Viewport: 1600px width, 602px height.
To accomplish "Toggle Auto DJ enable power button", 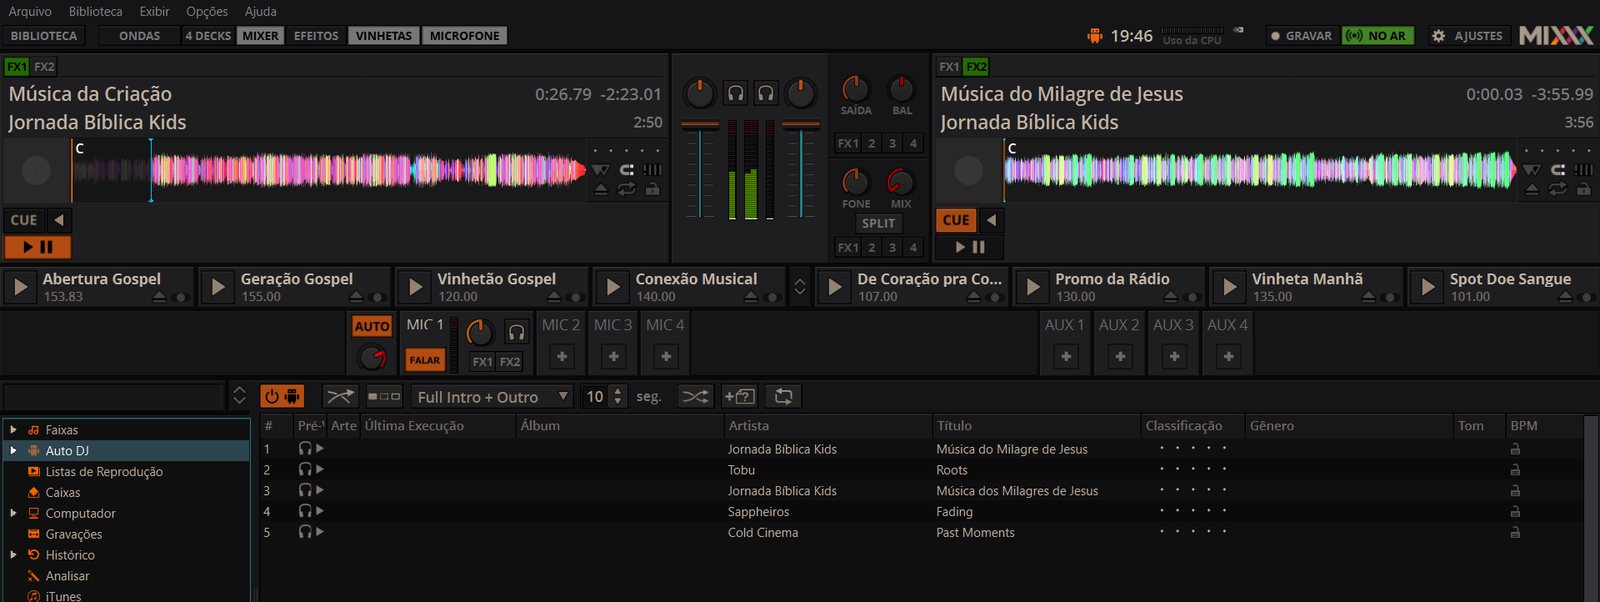I will click(282, 396).
